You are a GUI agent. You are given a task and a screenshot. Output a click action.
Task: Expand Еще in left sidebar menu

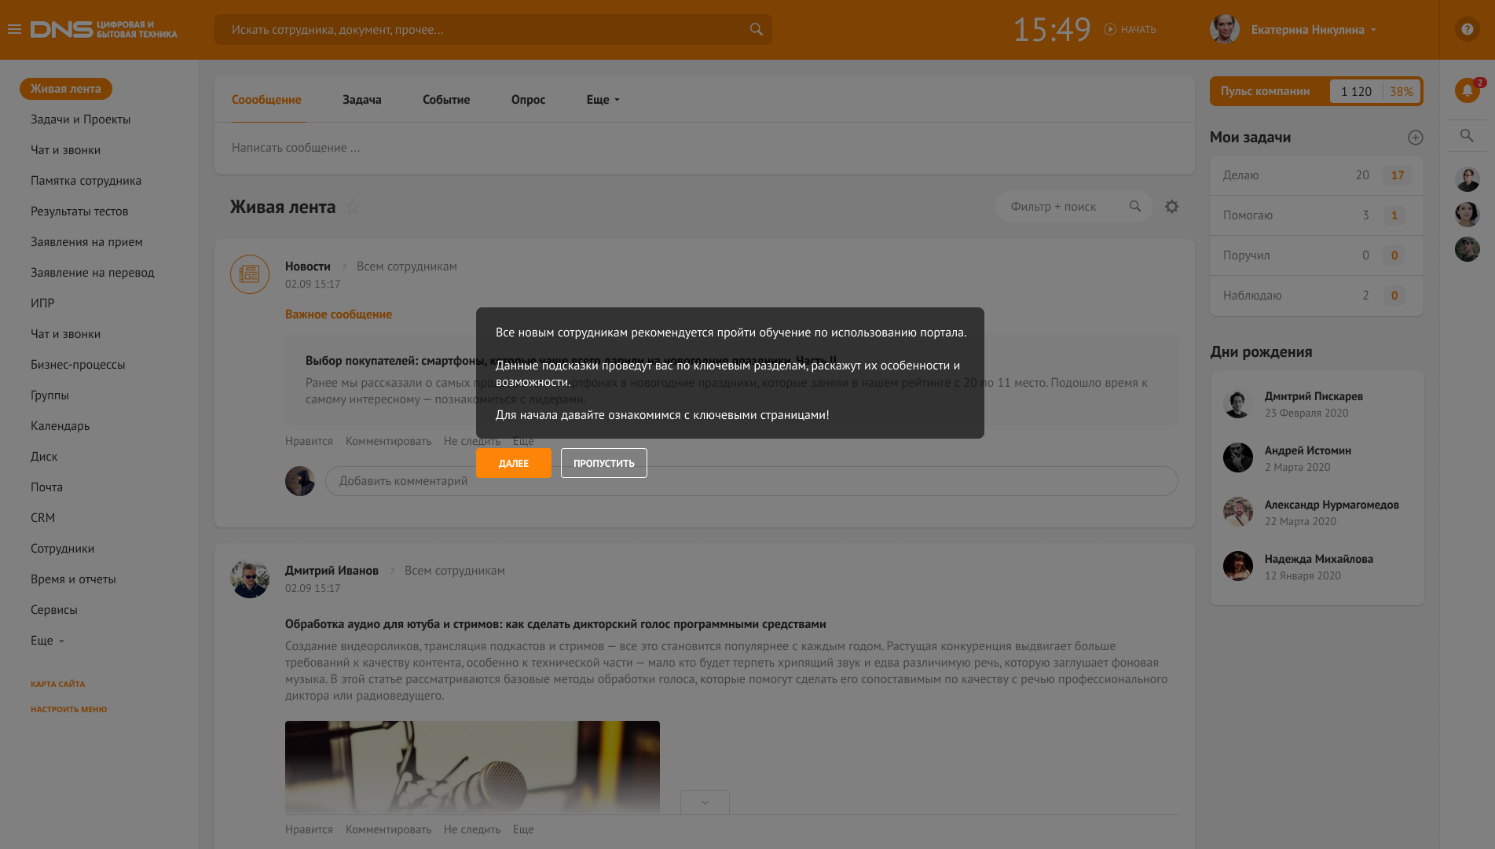[47, 641]
